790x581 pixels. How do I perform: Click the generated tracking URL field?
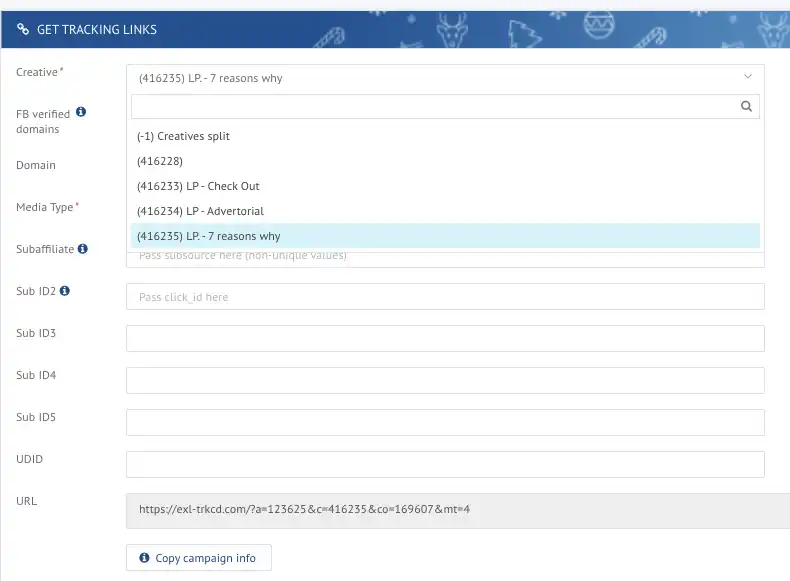[458, 510]
